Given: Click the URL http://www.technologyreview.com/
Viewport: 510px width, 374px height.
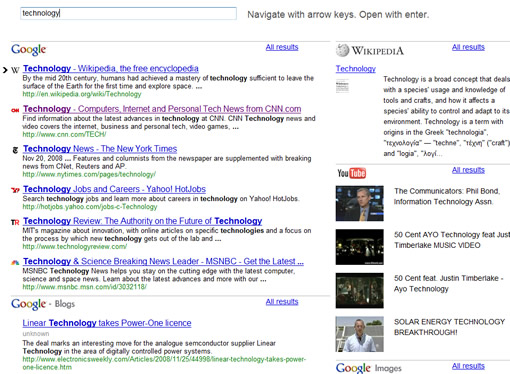Looking at the screenshot, I should (75, 247).
